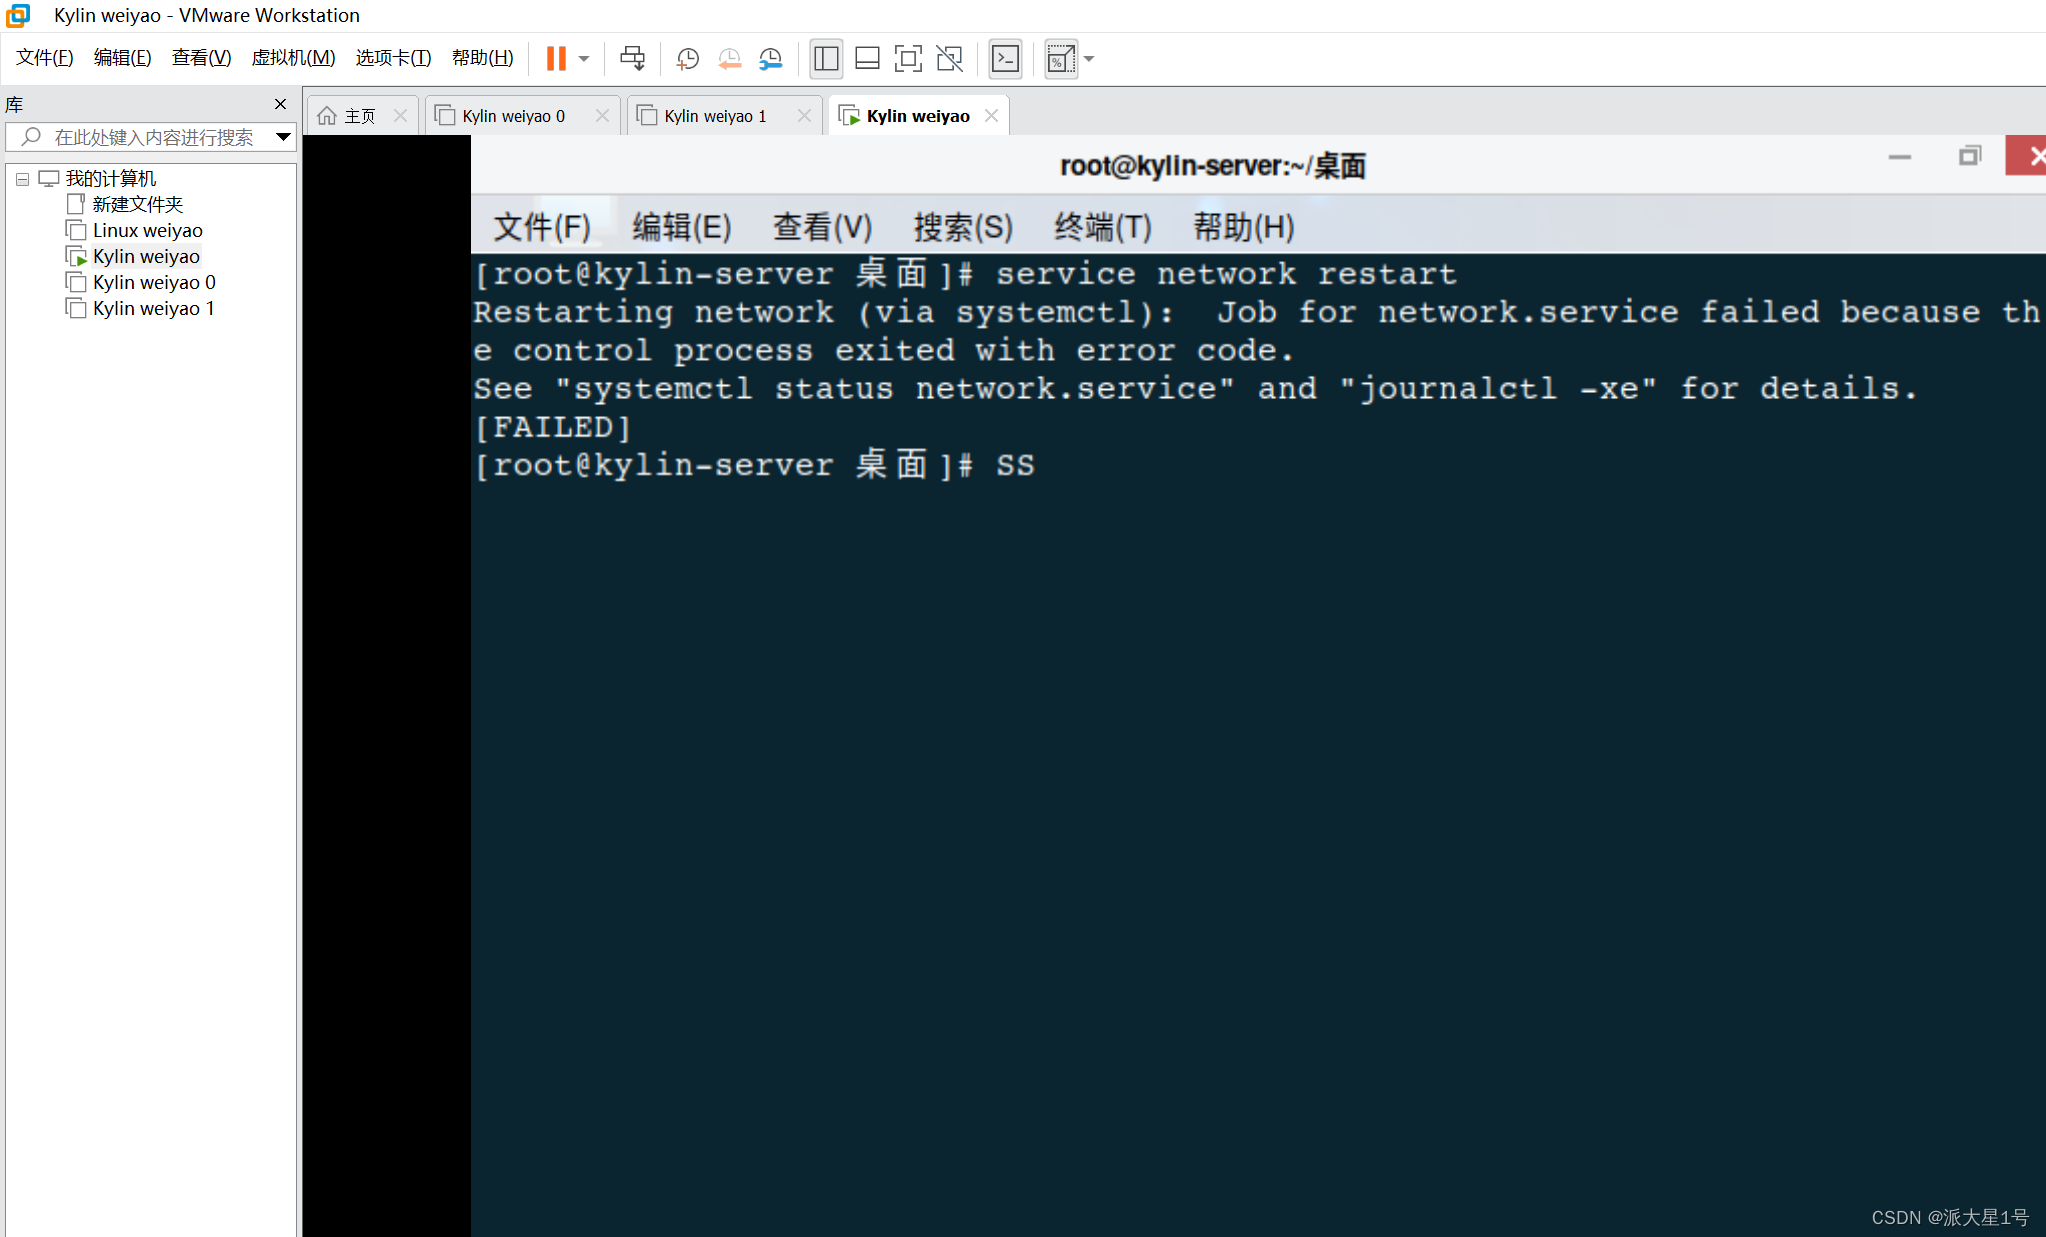
Task: Enter full screen mode icon
Action: click(908, 59)
